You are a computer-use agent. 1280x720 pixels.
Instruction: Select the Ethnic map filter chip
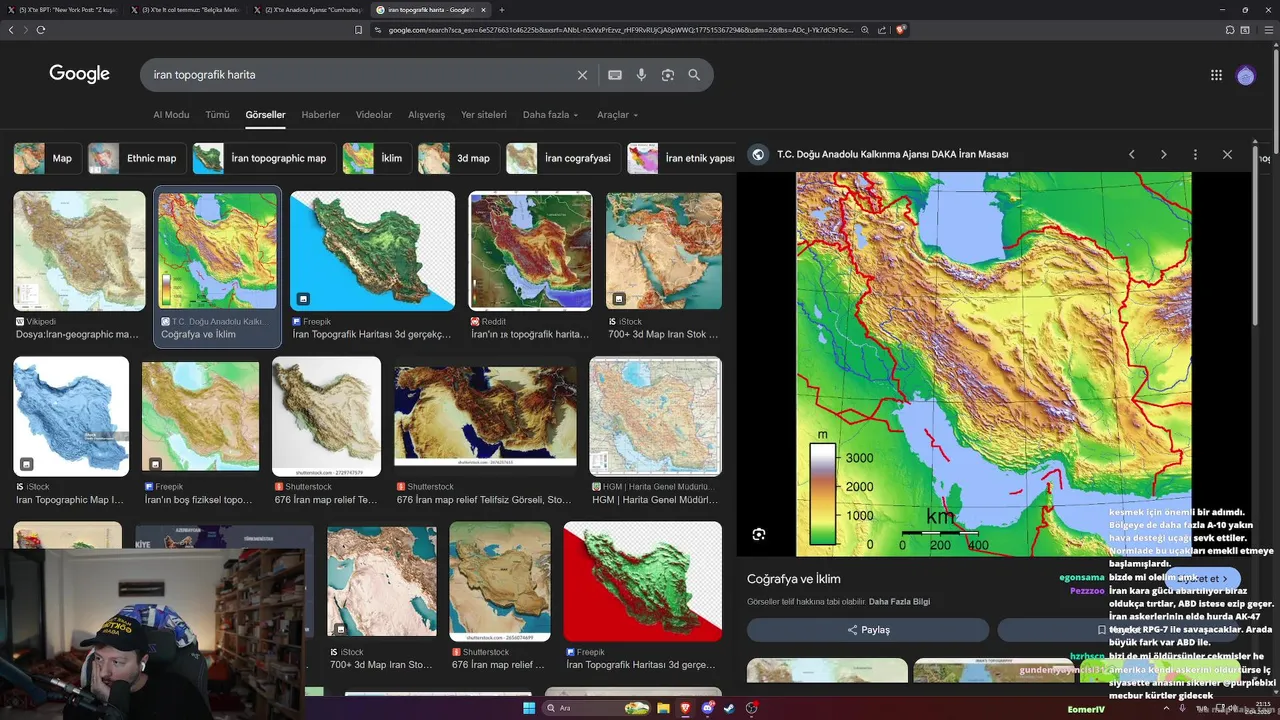(137, 158)
